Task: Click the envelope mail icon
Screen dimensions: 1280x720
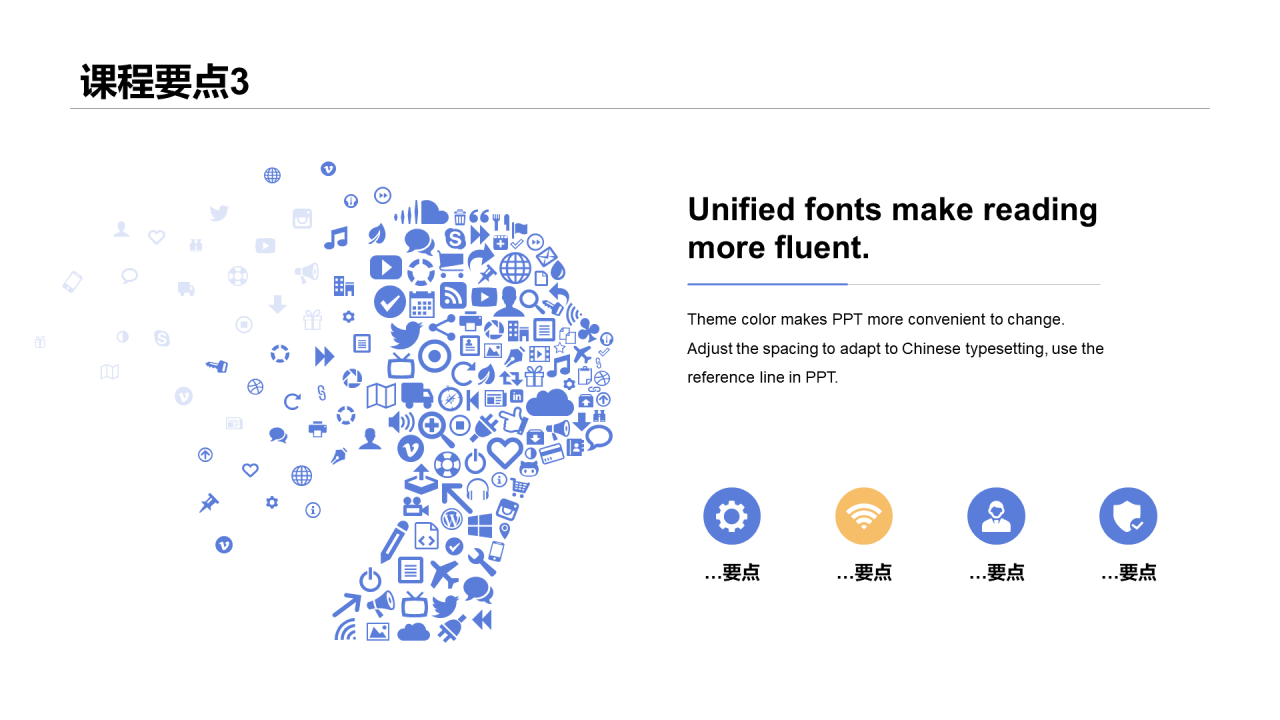Action: click(x=546, y=257)
